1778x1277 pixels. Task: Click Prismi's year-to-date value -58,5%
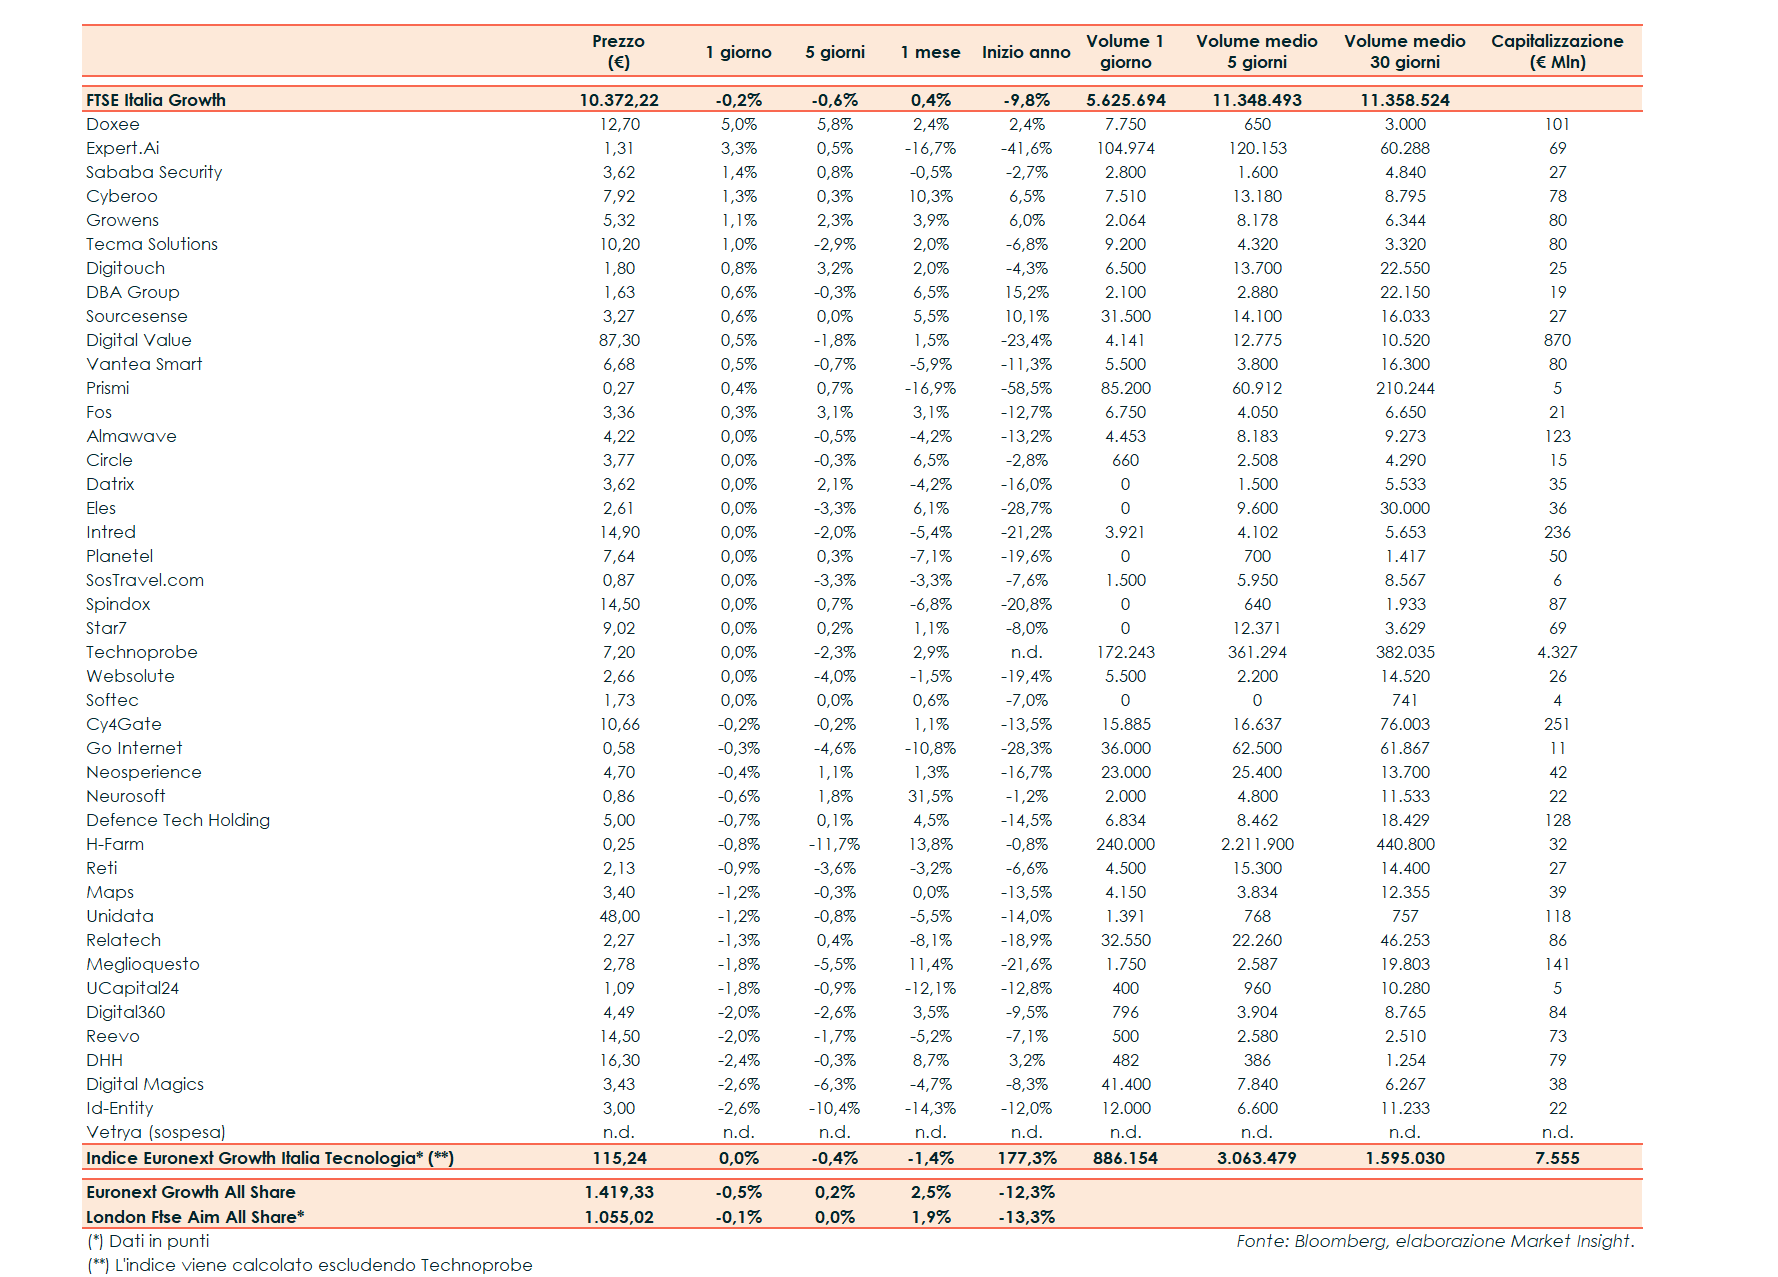[1026, 388]
